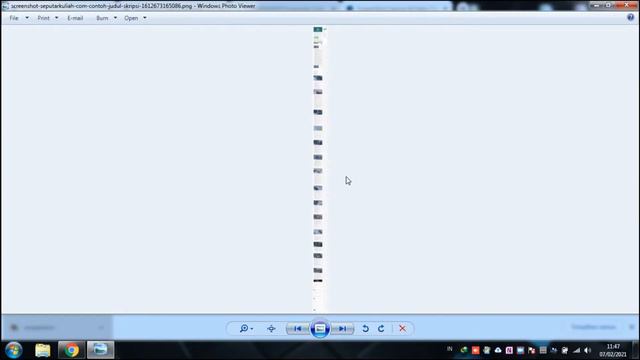Click the OneNote tray icon
640x360 pixels.
509,350
